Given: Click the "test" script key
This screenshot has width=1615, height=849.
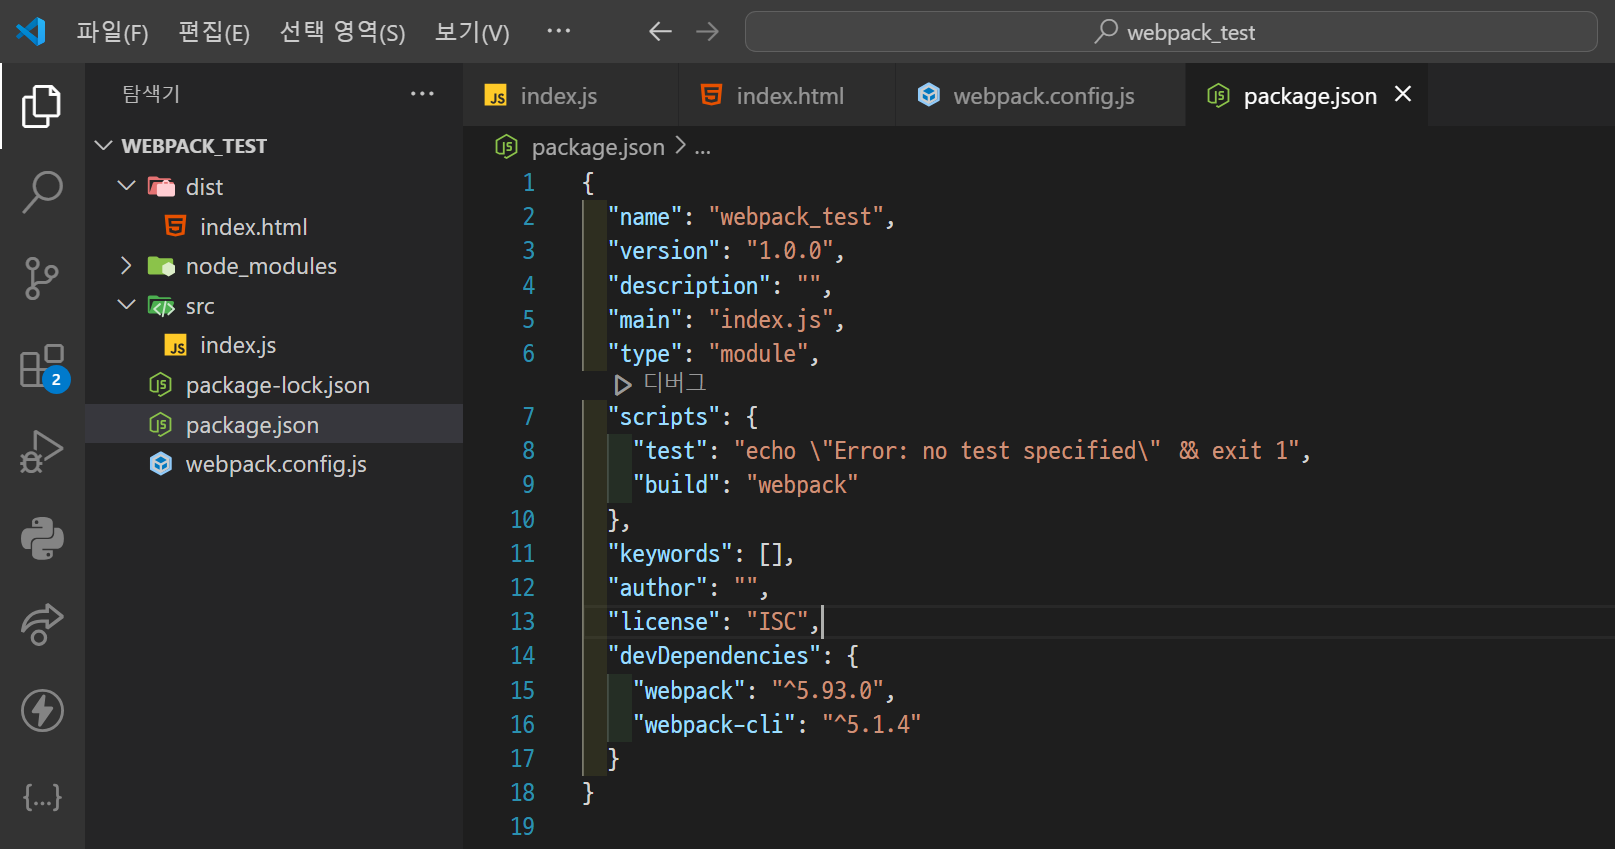Looking at the screenshot, I should coord(670,451).
